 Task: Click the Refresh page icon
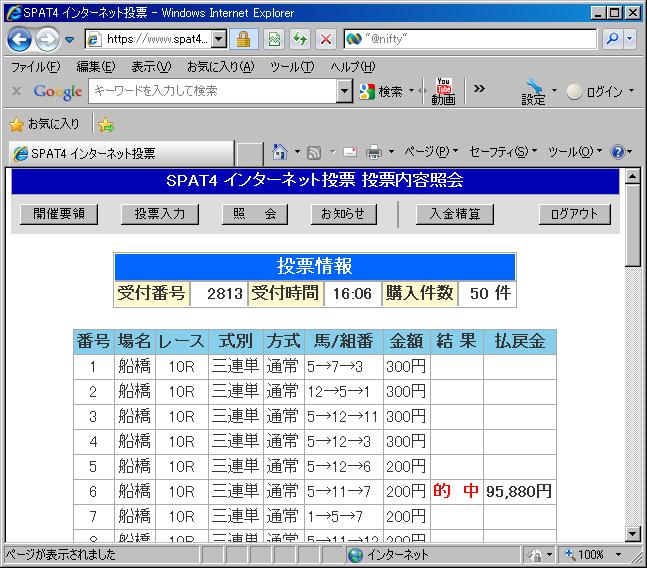pyautogui.click(x=300, y=40)
